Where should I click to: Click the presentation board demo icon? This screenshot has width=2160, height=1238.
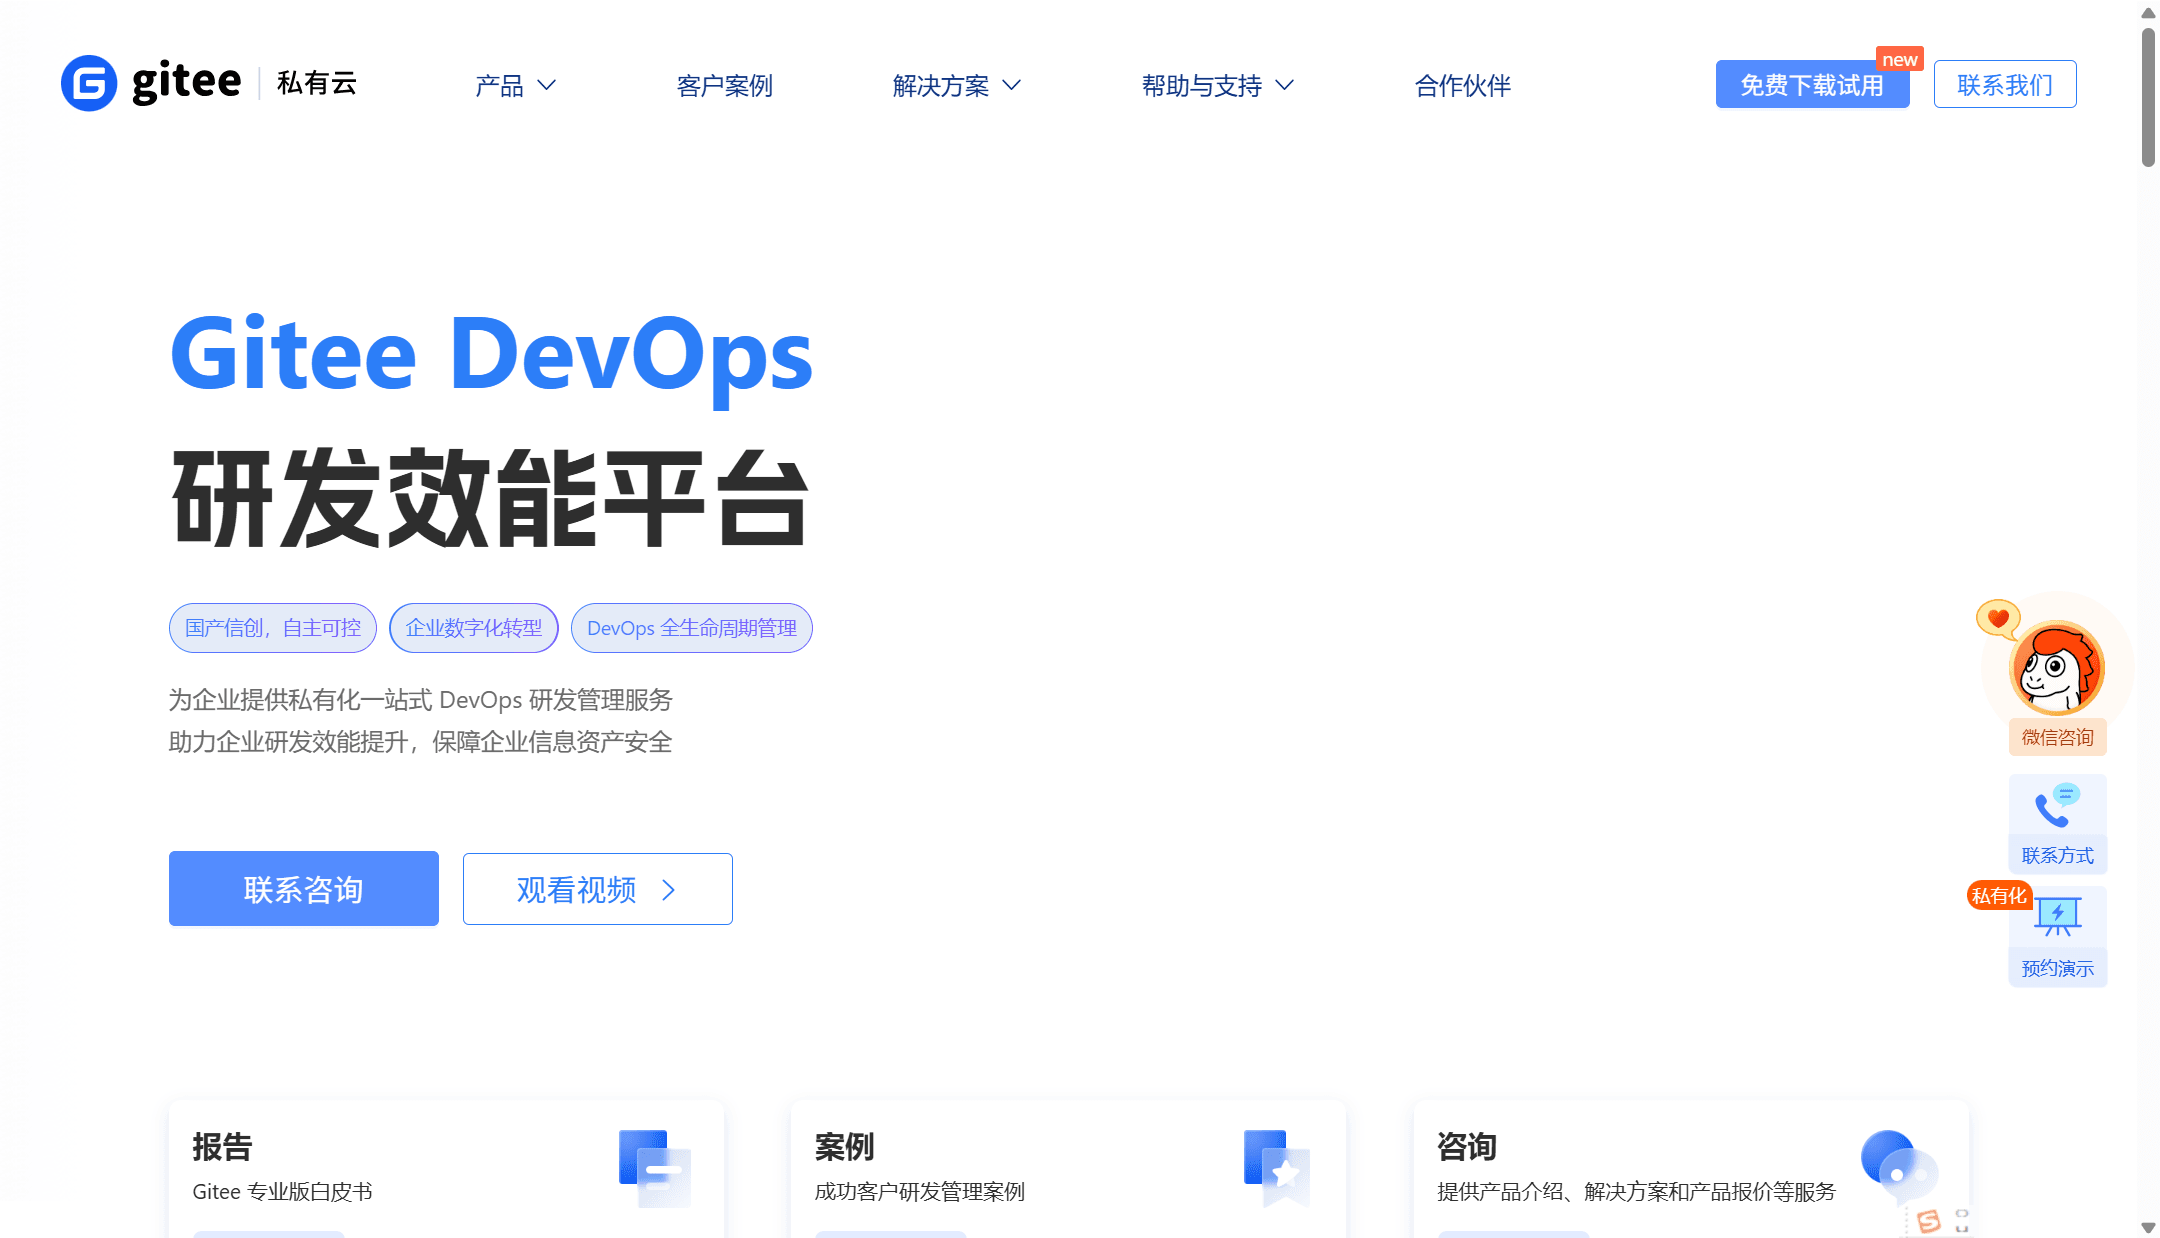(2058, 916)
